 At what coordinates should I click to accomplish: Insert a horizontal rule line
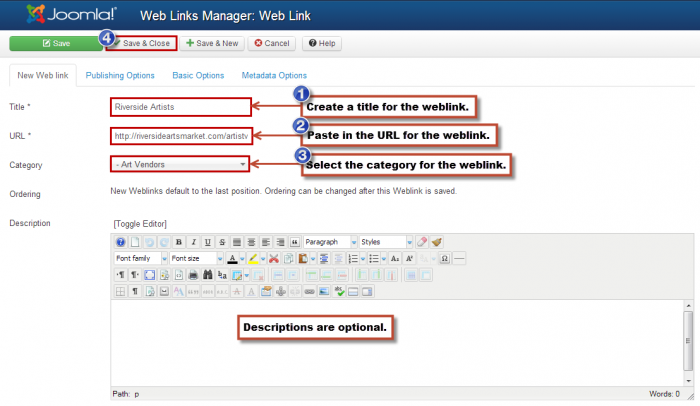(459, 258)
